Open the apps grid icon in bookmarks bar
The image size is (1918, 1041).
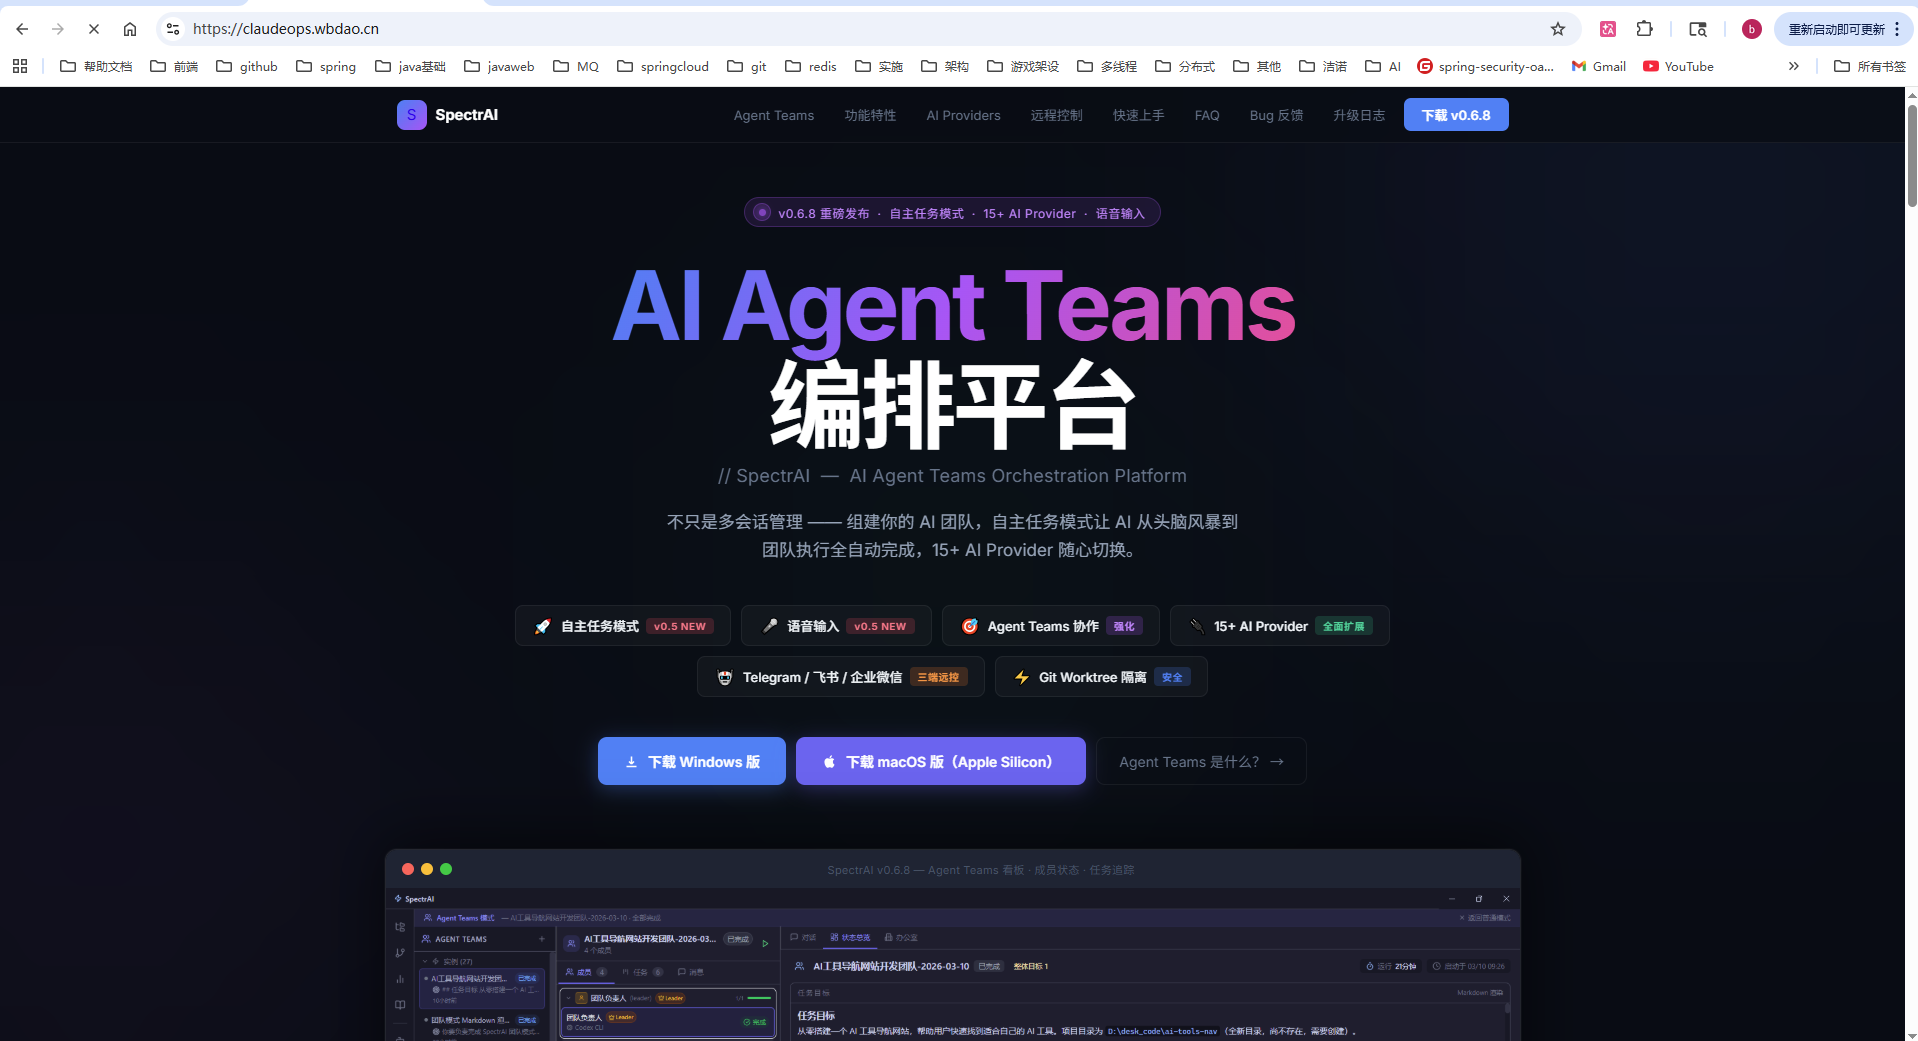(x=20, y=66)
